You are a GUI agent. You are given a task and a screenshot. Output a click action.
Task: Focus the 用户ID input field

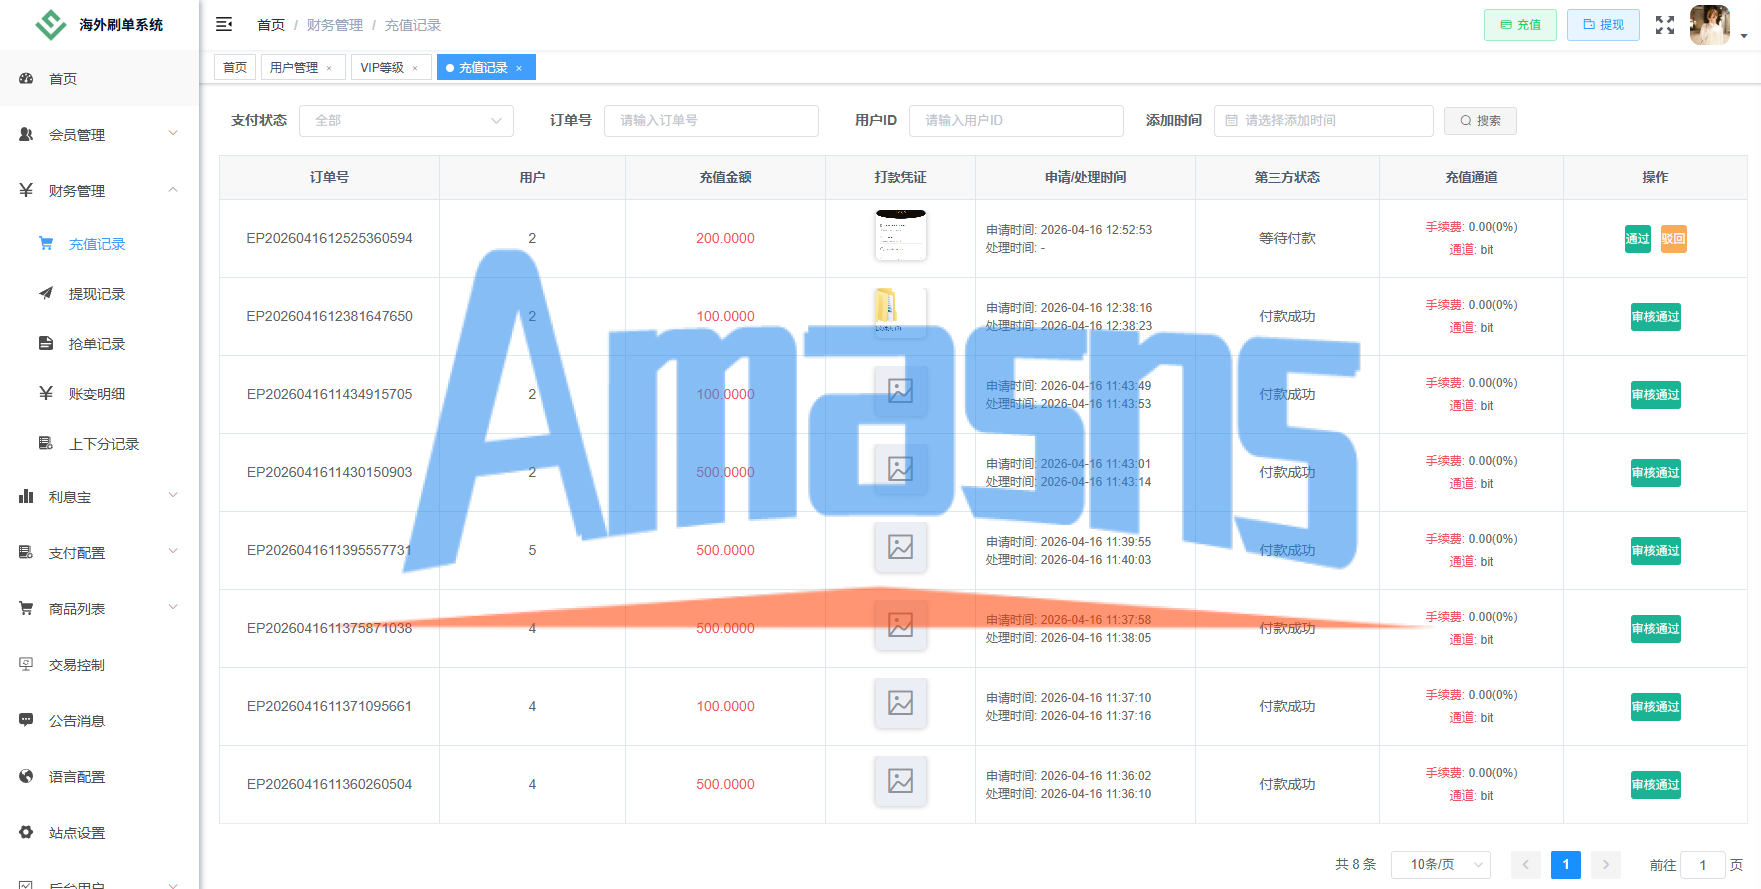click(x=1016, y=120)
